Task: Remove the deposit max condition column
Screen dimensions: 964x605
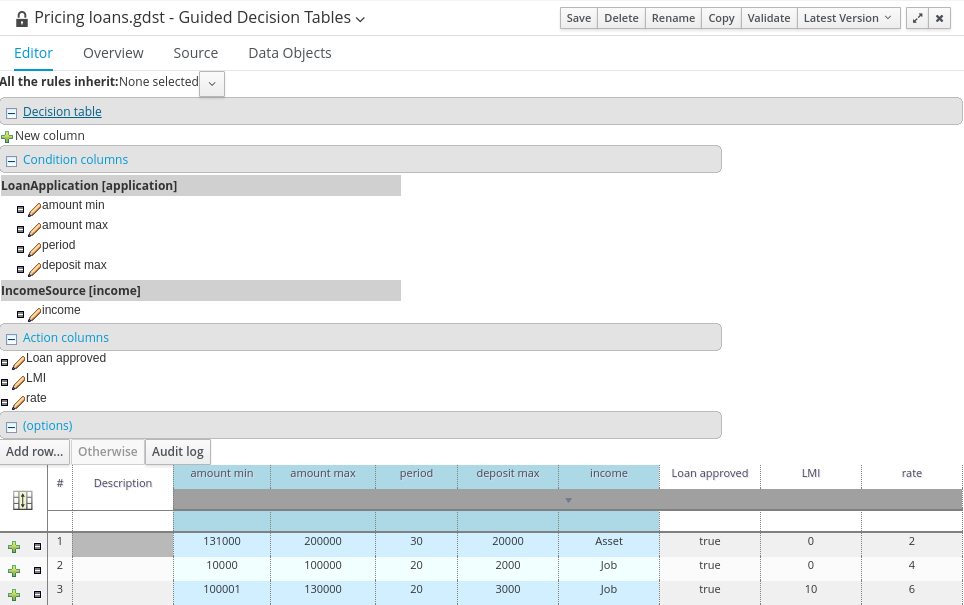Action: [x=20, y=269]
